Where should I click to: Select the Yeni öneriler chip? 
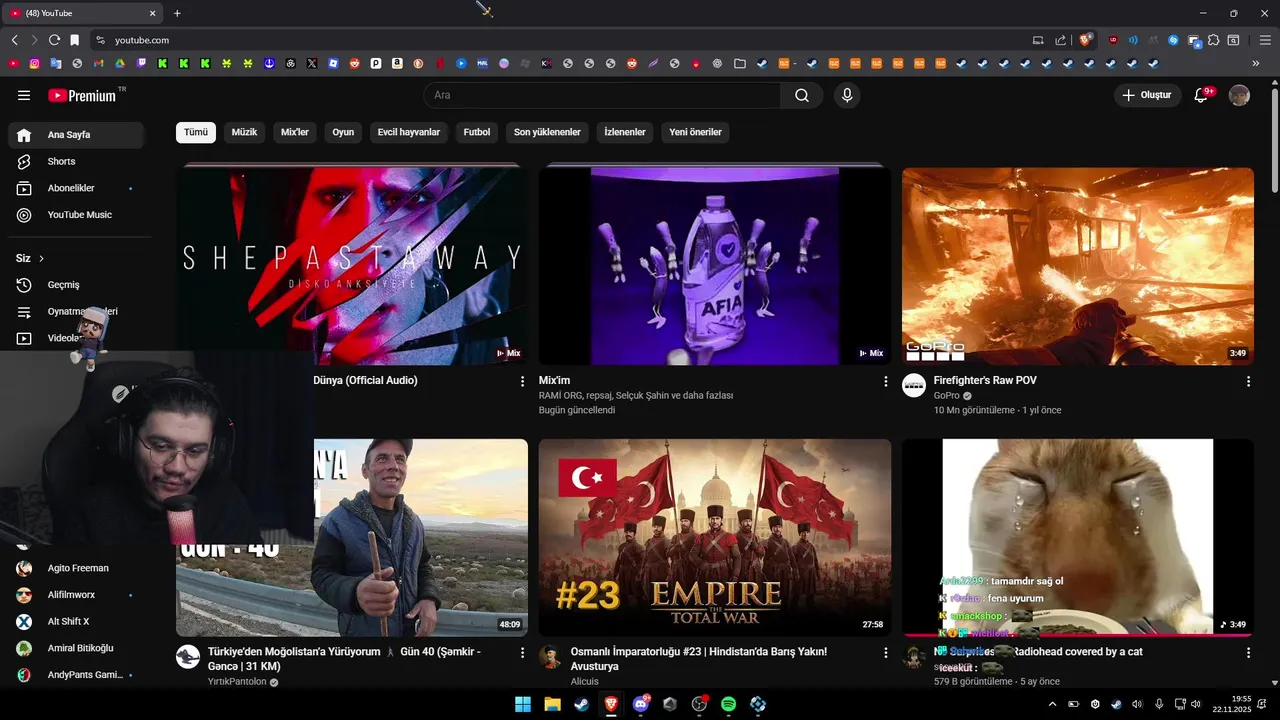pos(695,132)
